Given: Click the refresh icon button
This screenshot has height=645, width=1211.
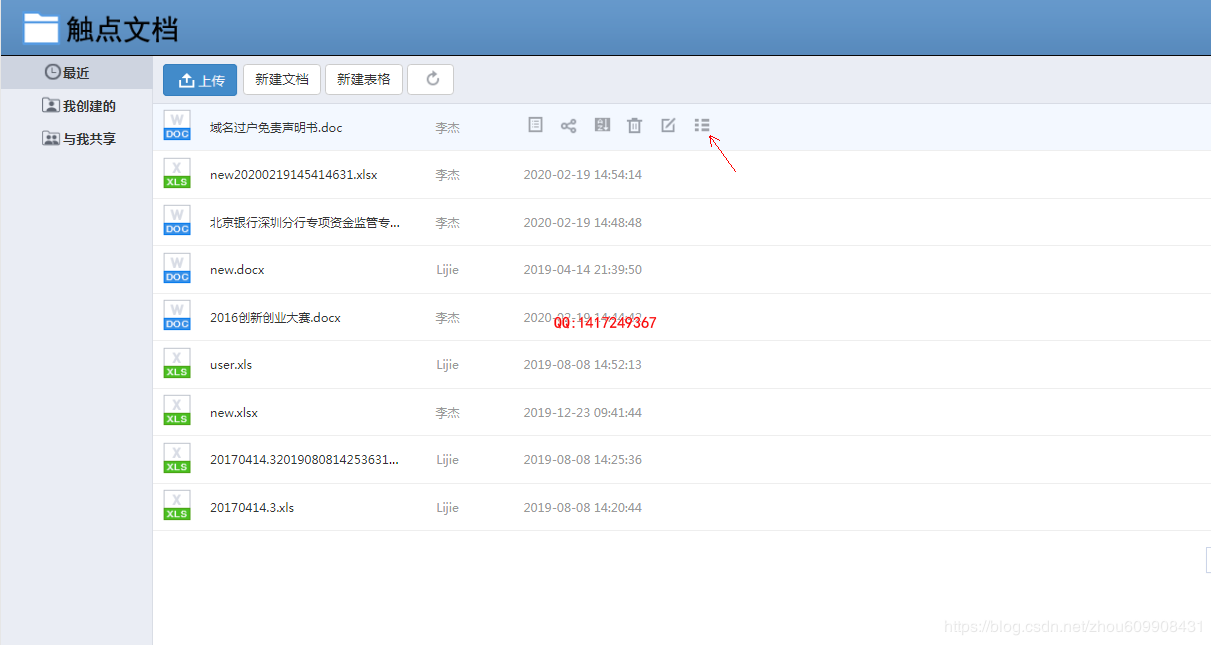Looking at the screenshot, I should coord(431,80).
